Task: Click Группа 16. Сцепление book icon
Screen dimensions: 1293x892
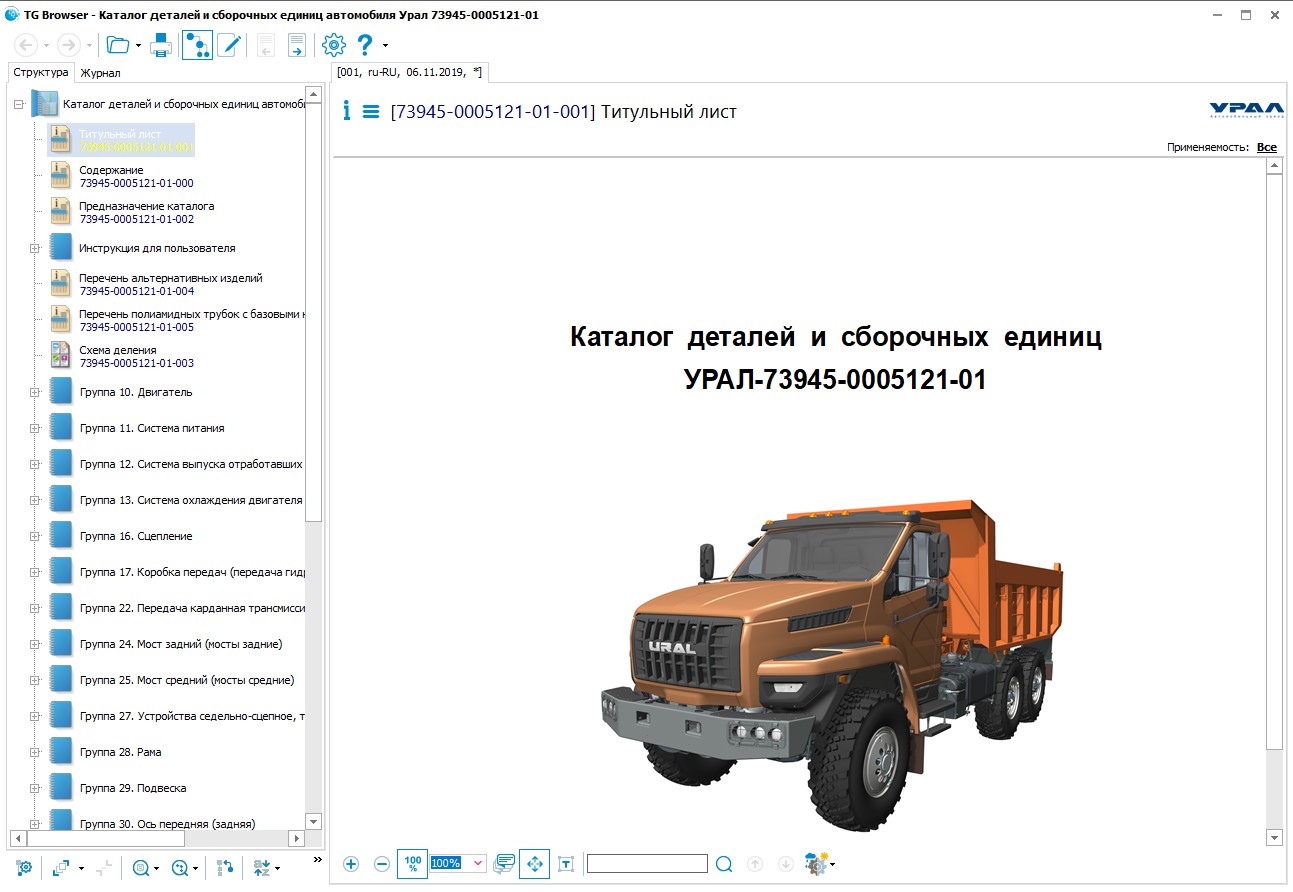Action: click(x=62, y=536)
